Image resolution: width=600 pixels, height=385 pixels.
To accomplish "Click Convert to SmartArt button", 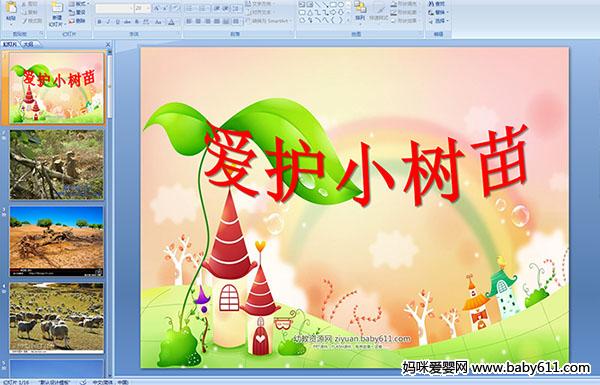I will pos(269,21).
